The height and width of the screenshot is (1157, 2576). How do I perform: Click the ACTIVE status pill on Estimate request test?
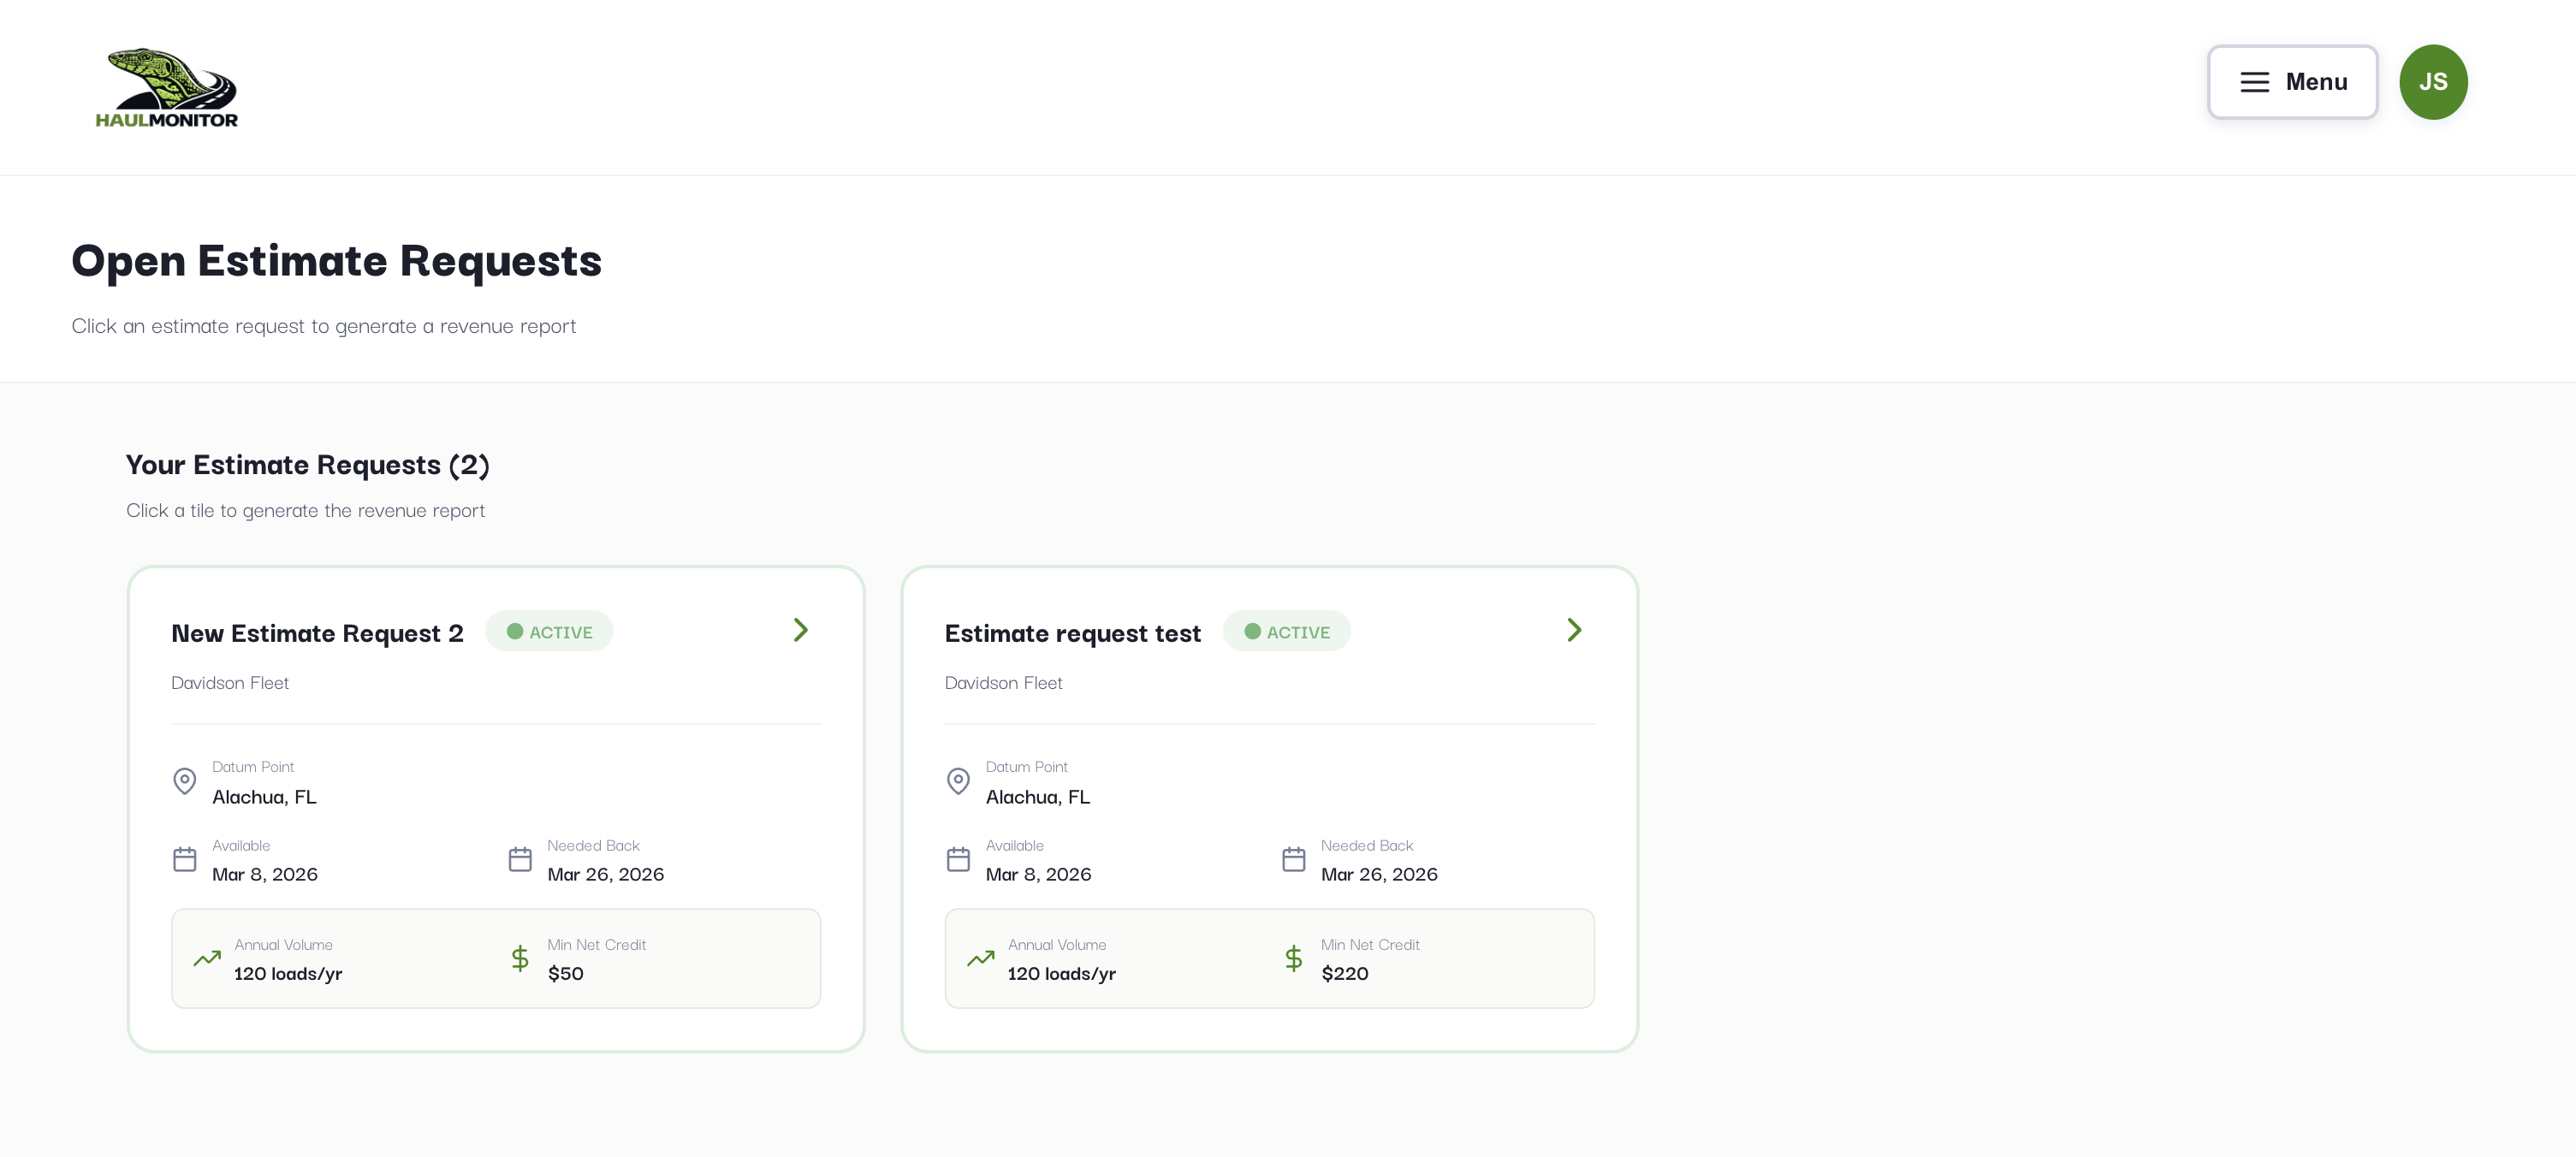tap(1287, 631)
